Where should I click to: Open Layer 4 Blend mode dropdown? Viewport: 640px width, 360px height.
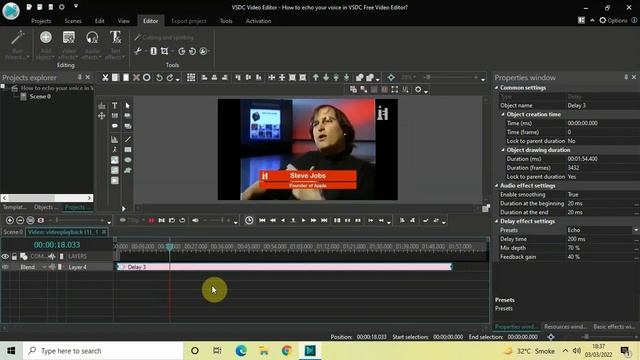pyautogui.click(x=44, y=267)
